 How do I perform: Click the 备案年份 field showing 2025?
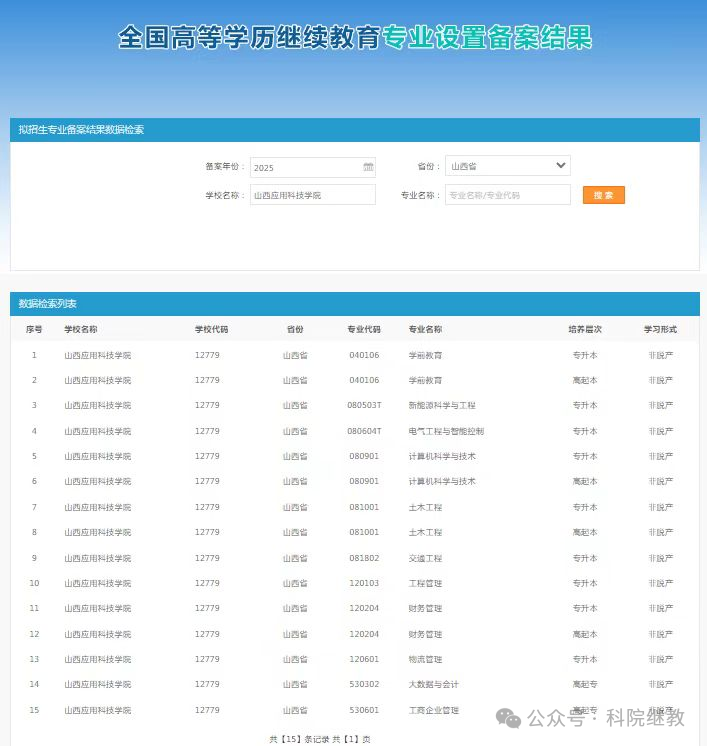(305, 167)
